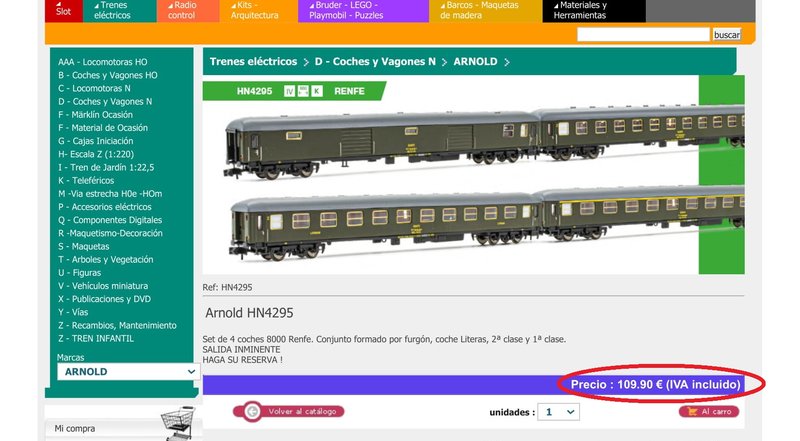Click the HN4295 train coaches product image
The image size is (800, 441).
click(473, 175)
